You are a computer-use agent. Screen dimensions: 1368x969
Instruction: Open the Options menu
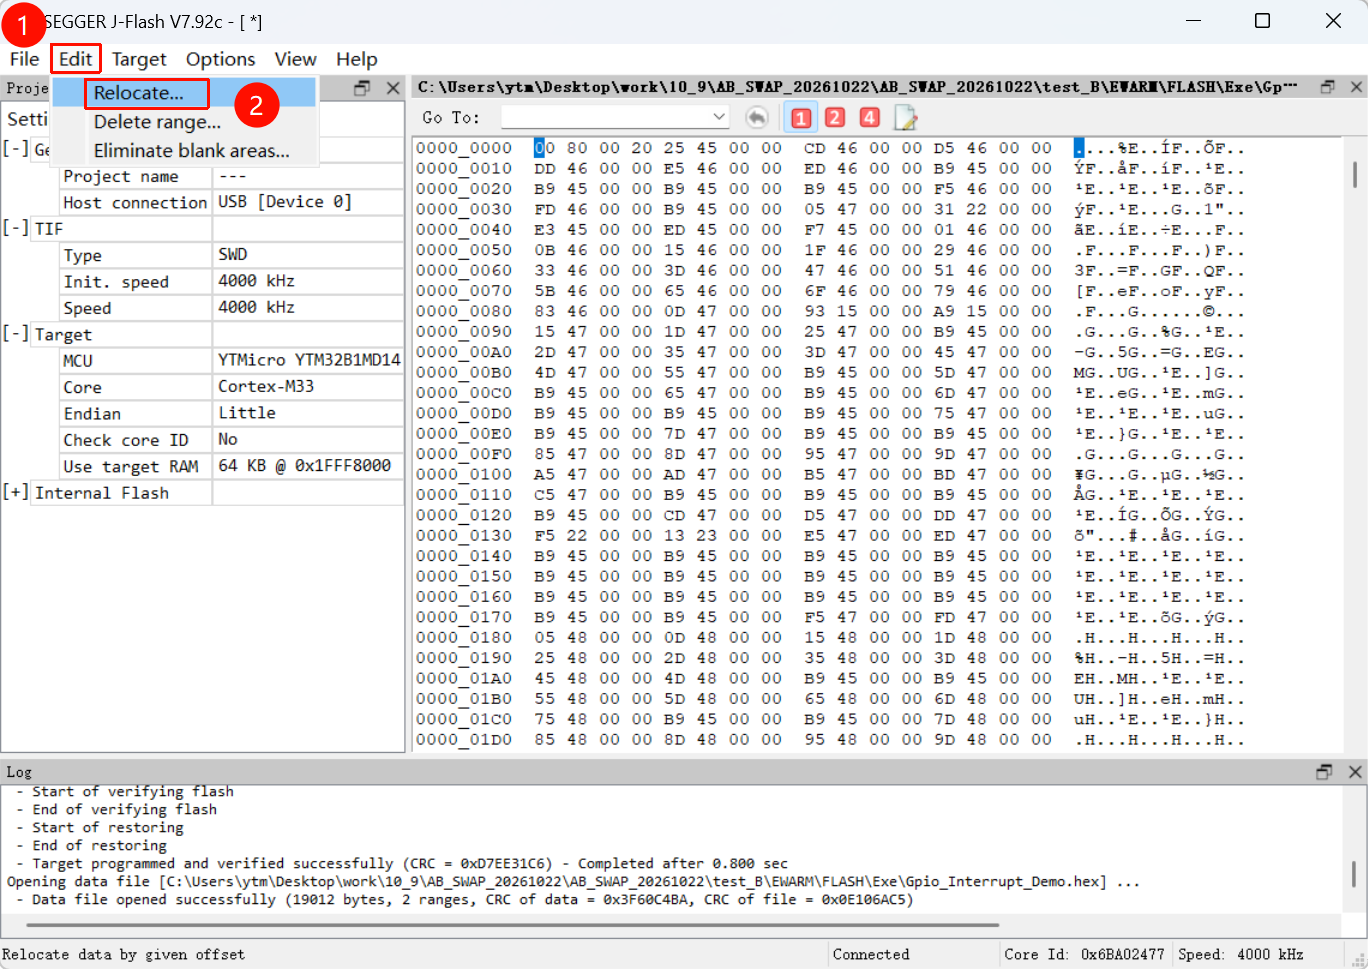click(x=220, y=59)
